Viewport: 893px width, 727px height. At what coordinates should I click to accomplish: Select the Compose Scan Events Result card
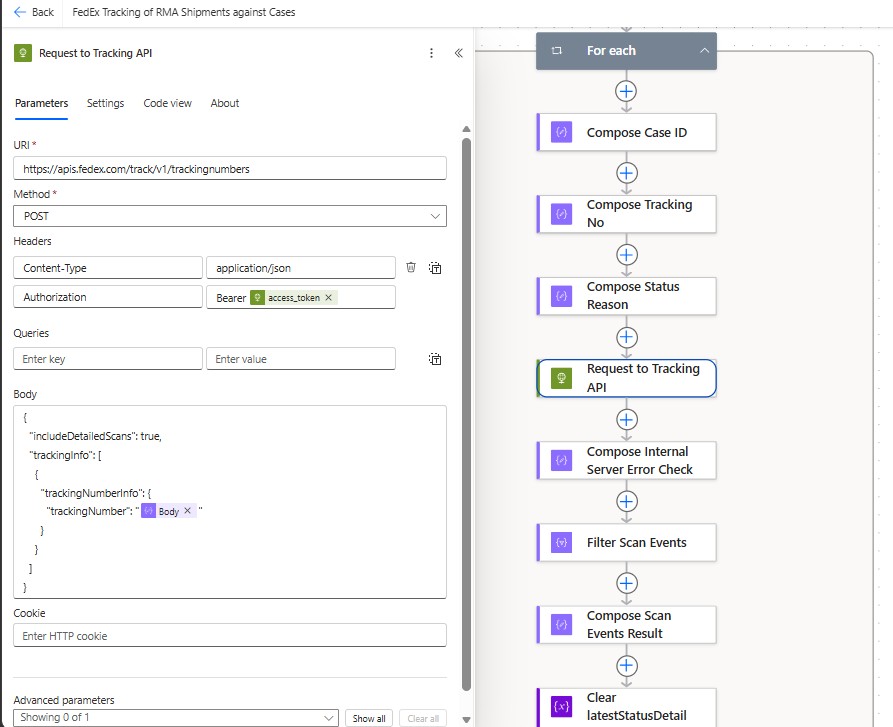[x=626, y=625]
